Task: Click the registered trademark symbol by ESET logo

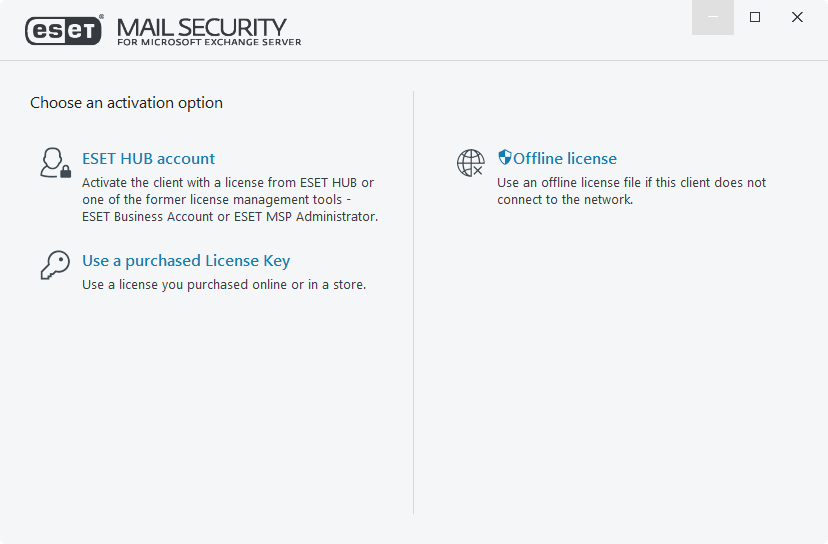Action: coord(101,17)
